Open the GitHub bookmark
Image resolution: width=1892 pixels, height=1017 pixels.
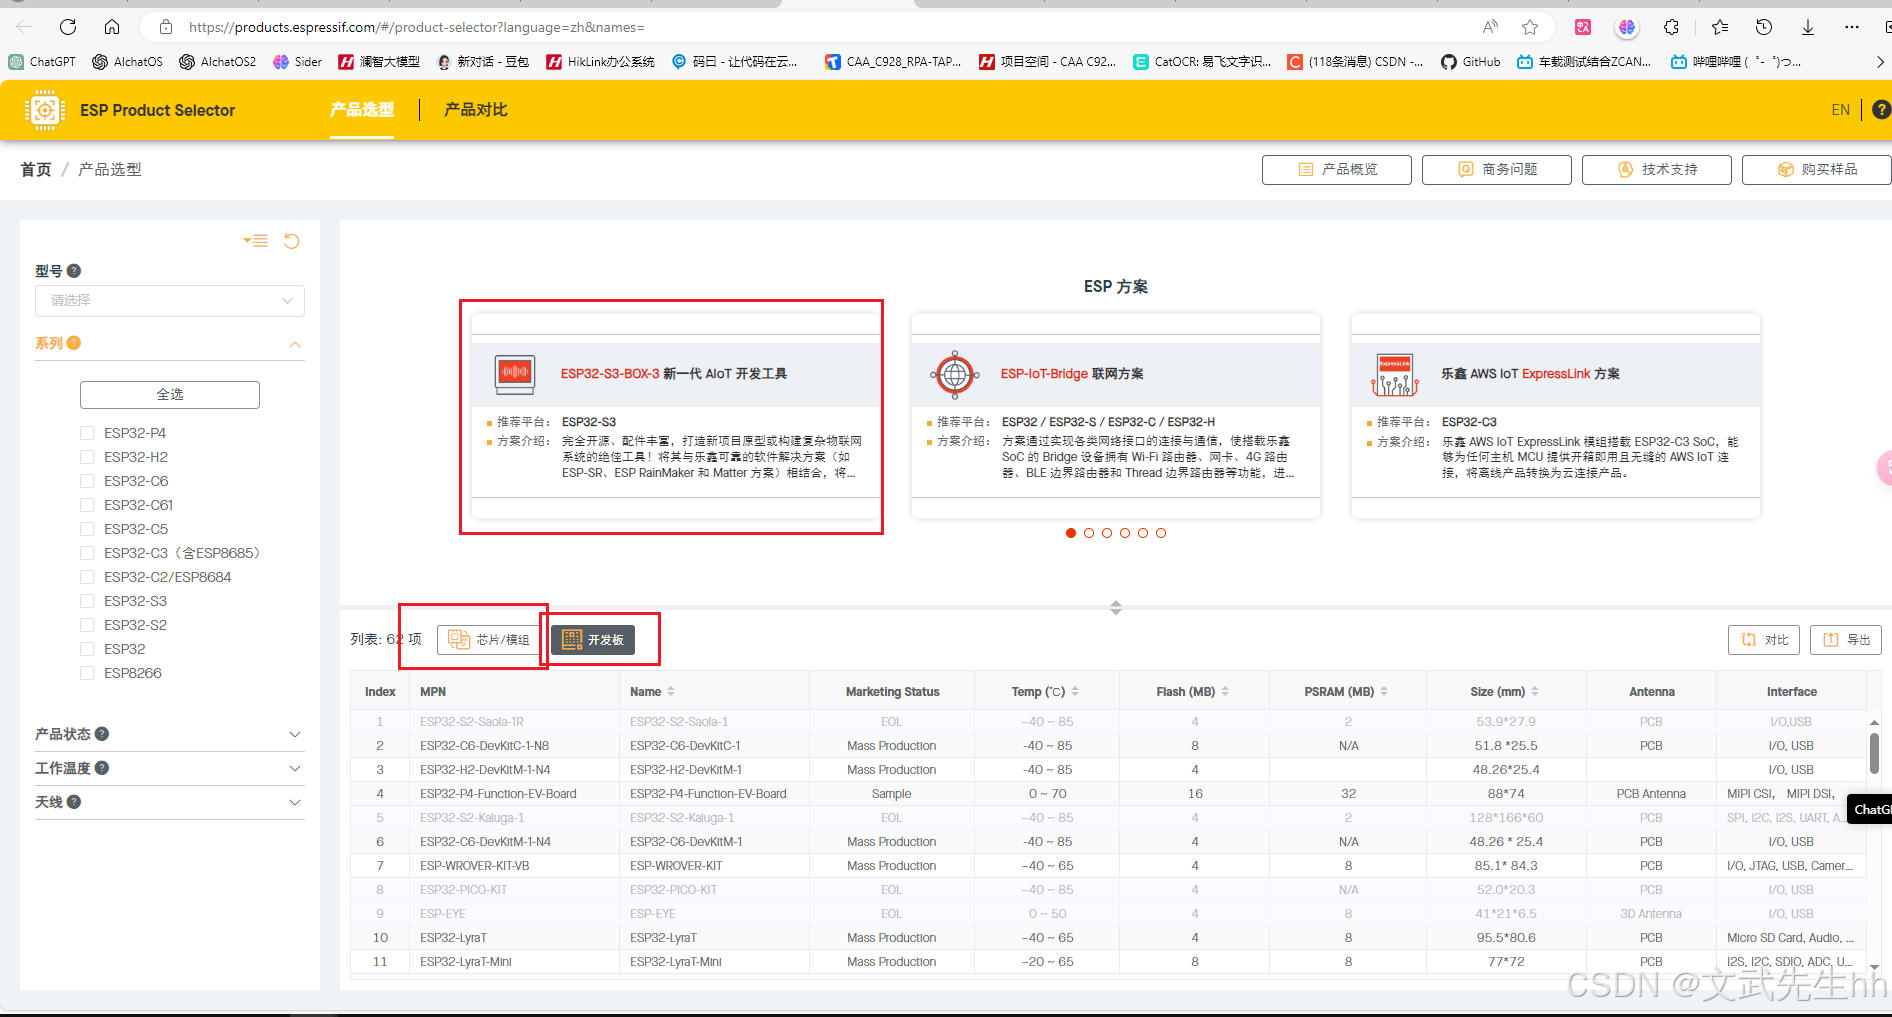tap(1471, 62)
